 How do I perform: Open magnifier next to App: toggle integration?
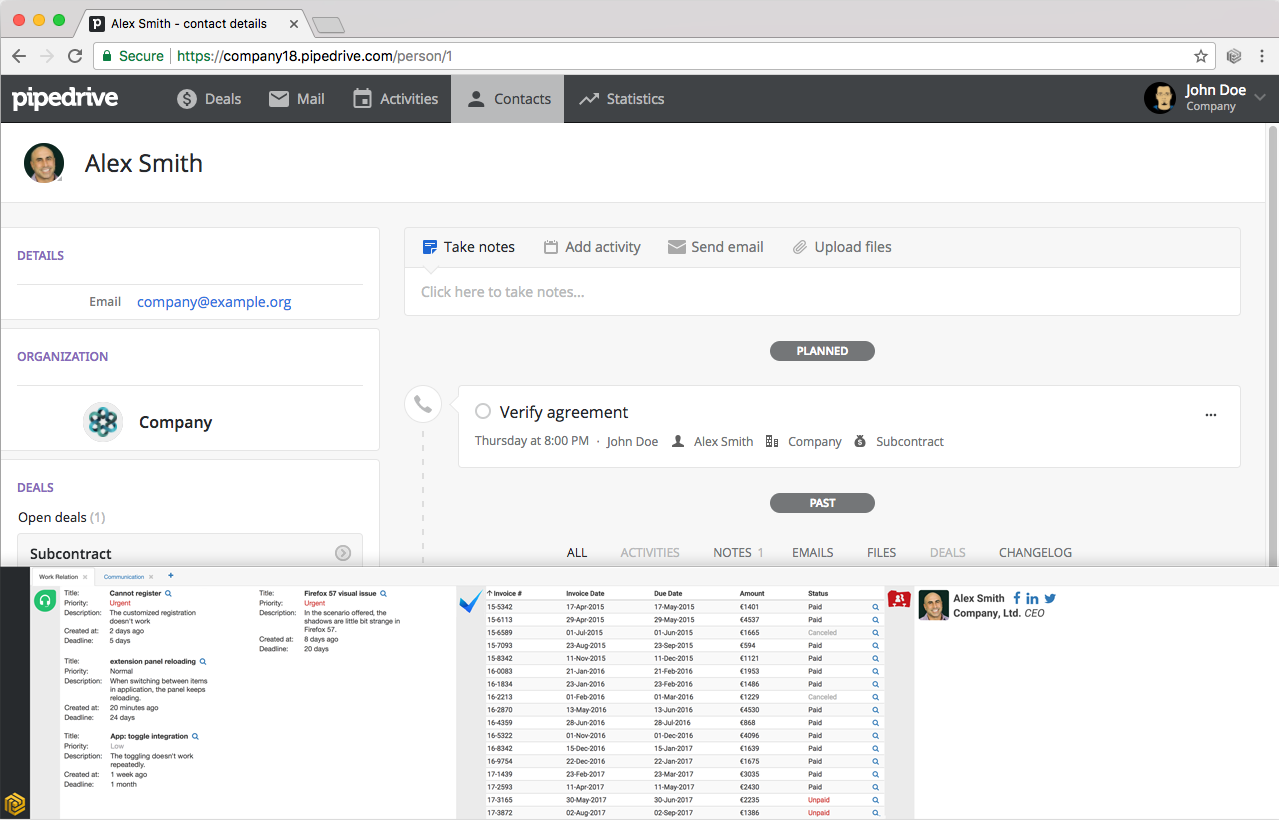click(x=195, y=736)
